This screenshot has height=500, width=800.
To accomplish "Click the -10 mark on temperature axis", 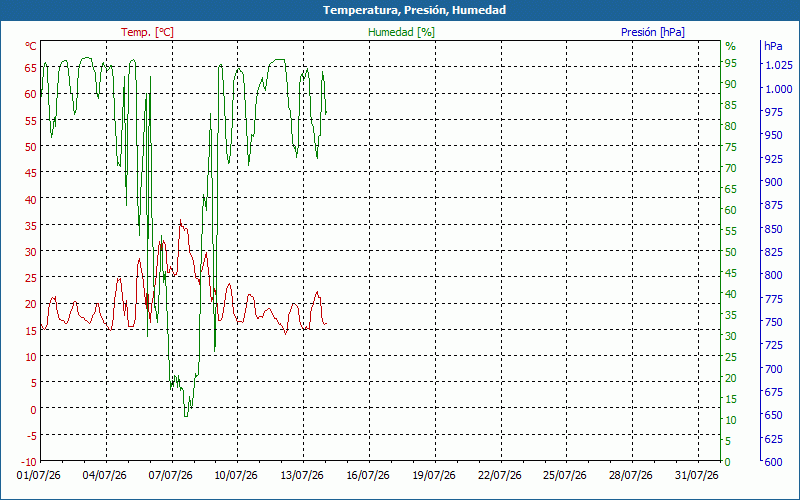I will pos(29,462).
